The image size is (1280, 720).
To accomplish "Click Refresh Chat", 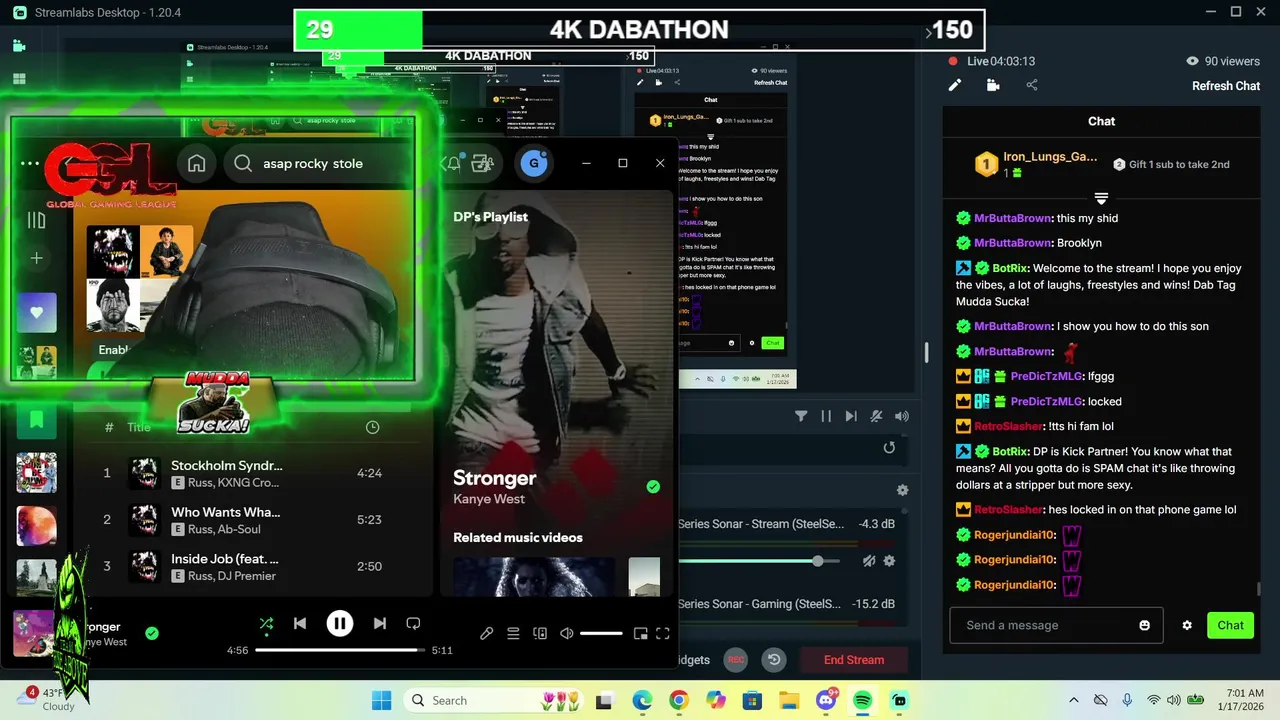I will coord(1226,86).
